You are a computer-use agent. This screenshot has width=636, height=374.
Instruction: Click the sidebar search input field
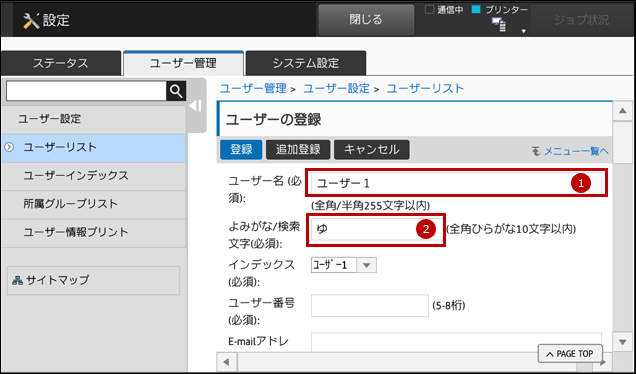click(x=86, y=91)
